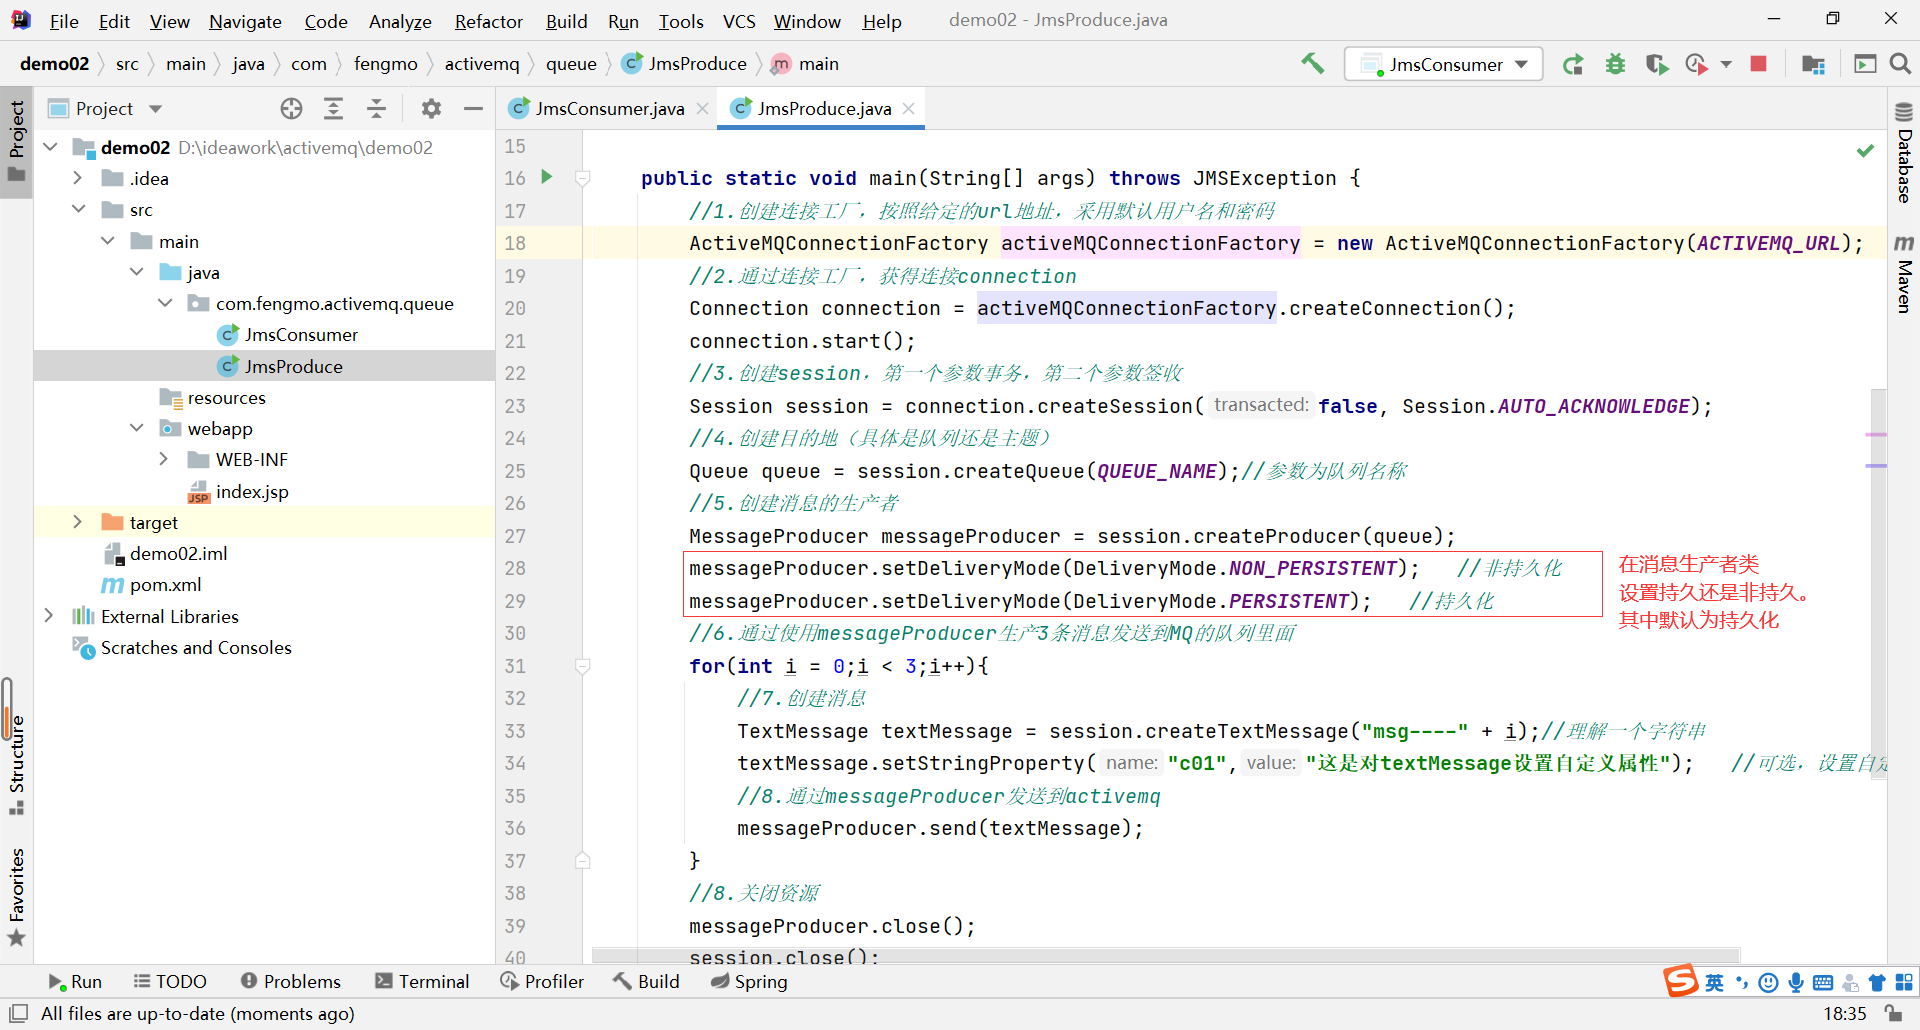Collapse the src folder
The image size is (1920, 1030).
point(78,209)
